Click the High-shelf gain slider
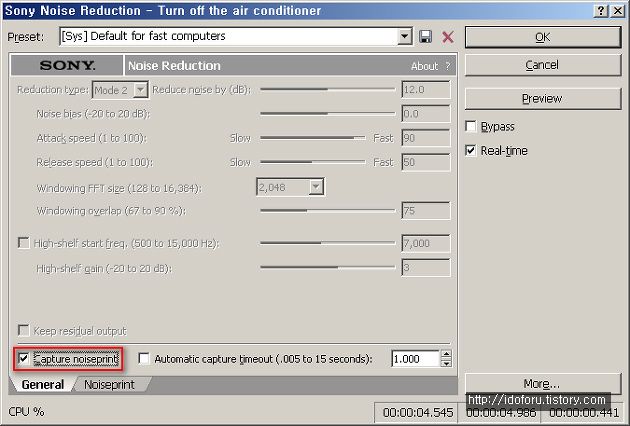630x426 pixels. [327, 267]
